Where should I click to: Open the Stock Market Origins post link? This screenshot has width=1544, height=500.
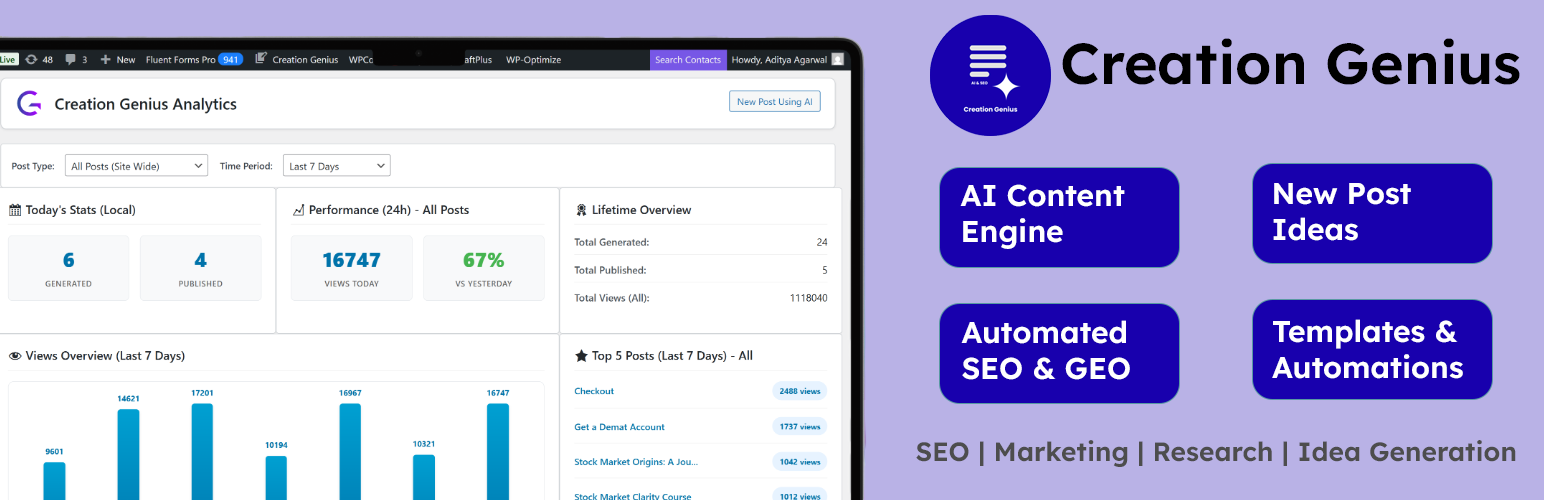[x=636, y=462]
